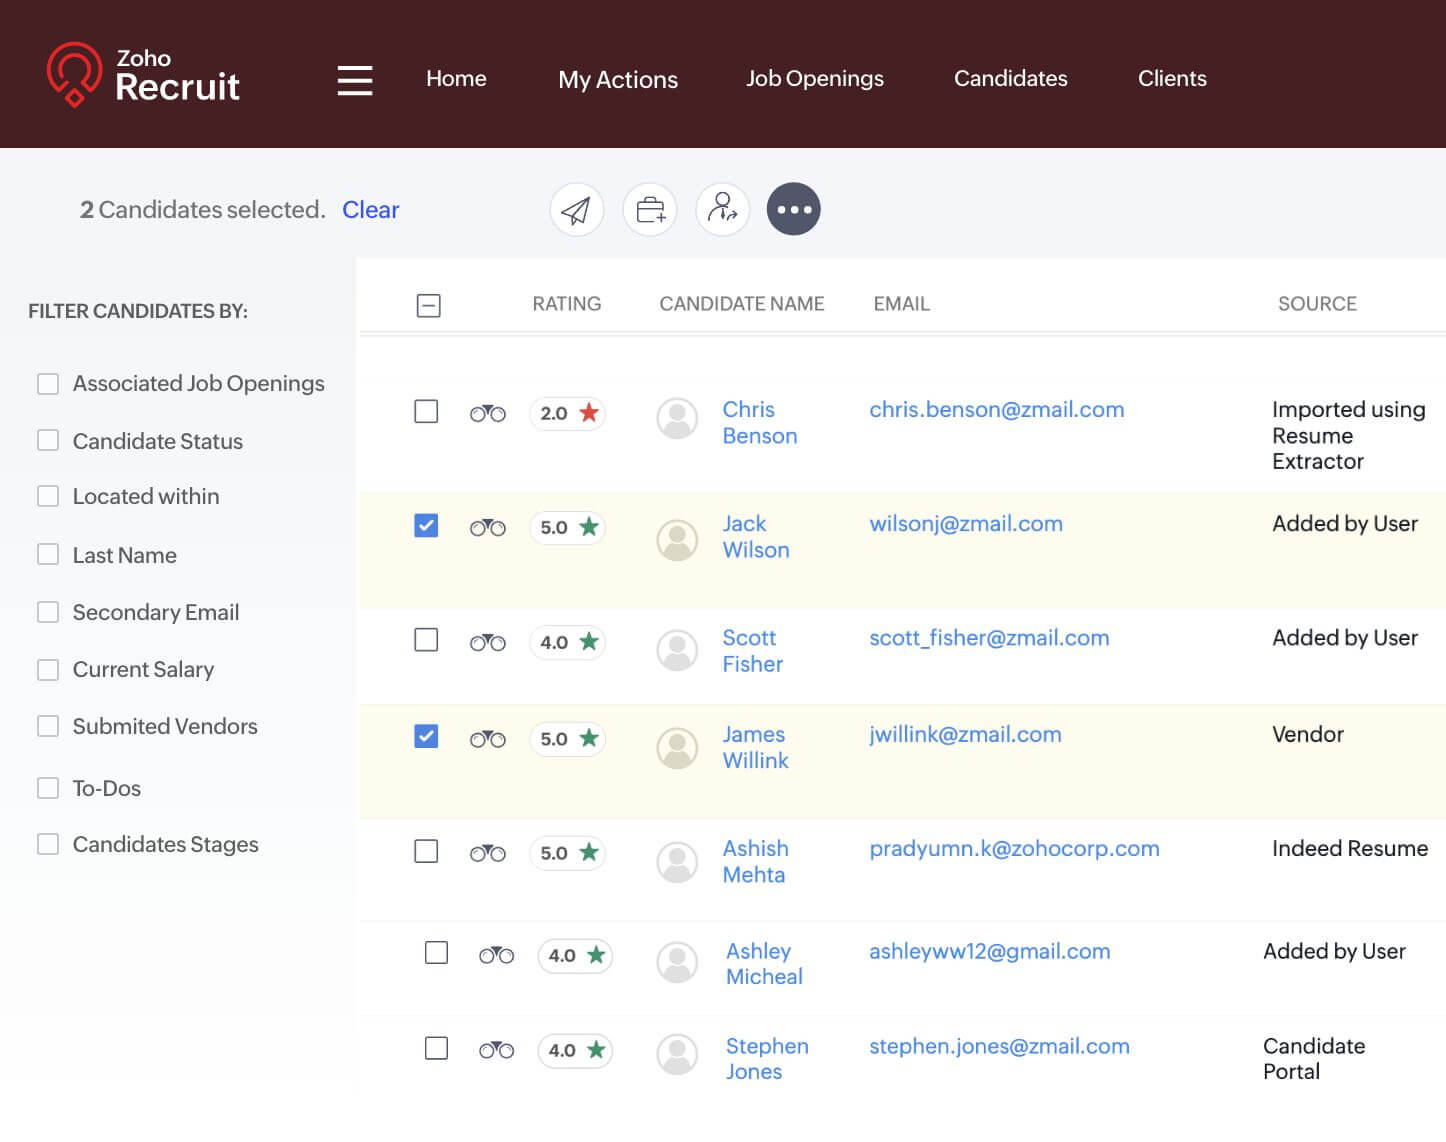This screenshot has height=1142, width=1446.
Task: Open the My Actions tab
Action: point(618,80)
